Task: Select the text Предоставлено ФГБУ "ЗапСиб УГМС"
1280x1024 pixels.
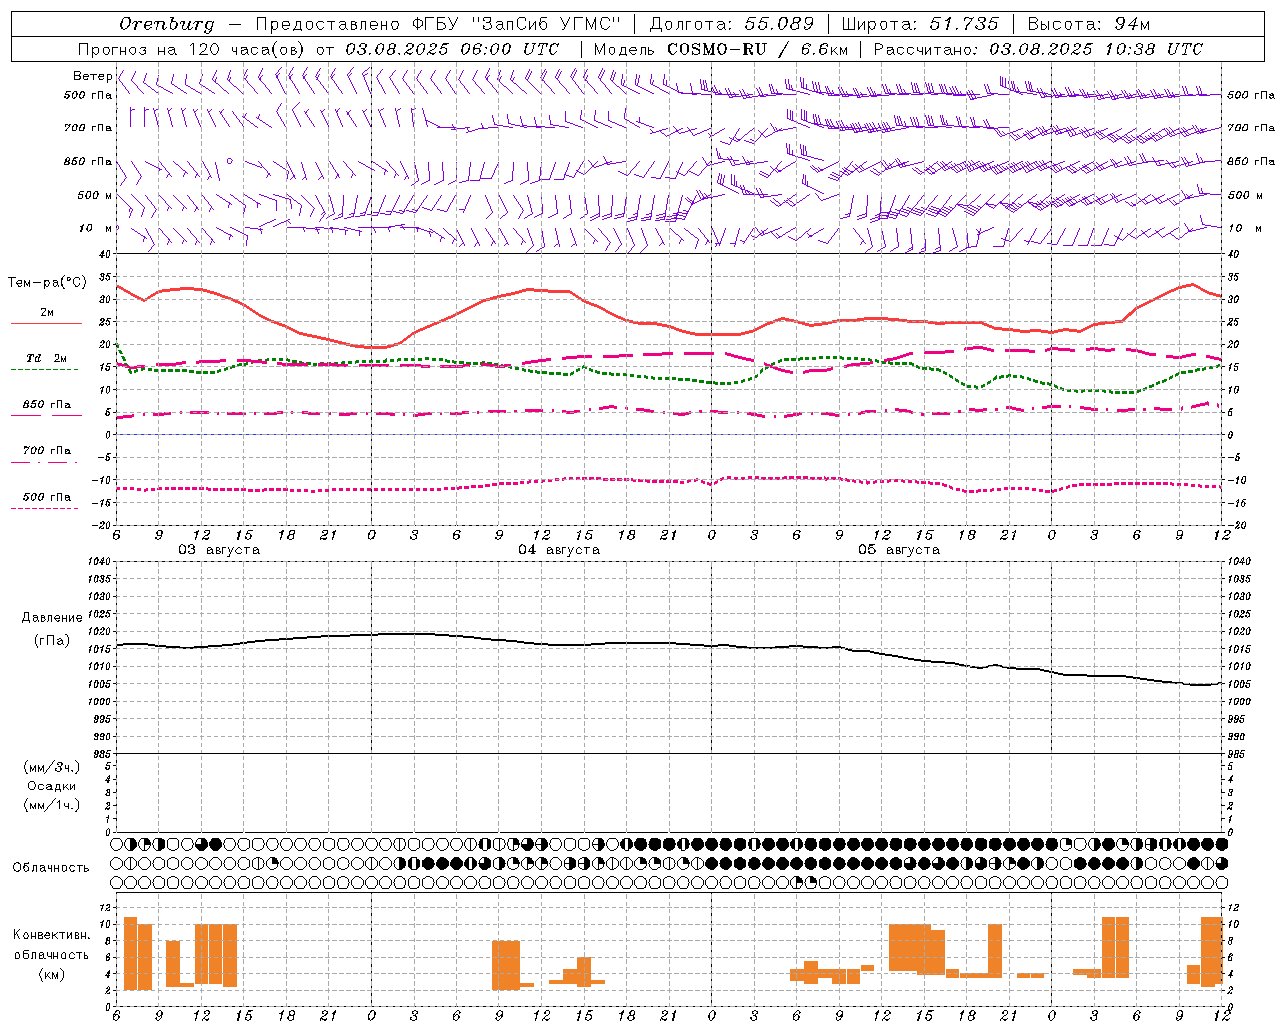Action: point(438,24)
